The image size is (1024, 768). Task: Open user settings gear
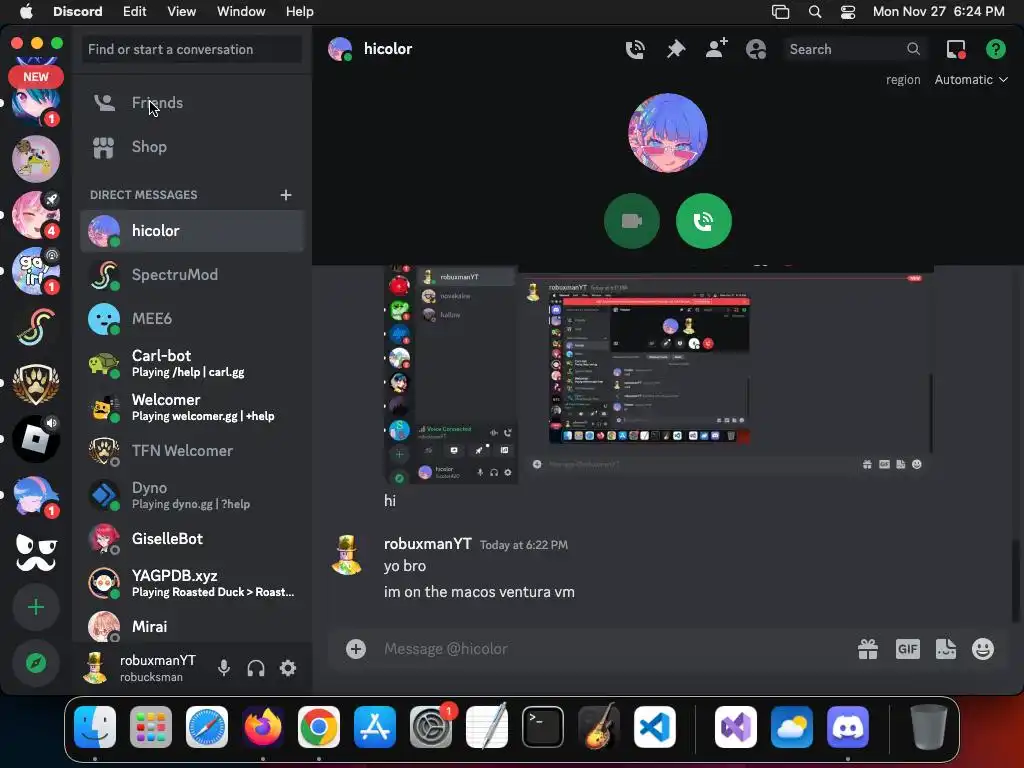click(x=288, y=668)
